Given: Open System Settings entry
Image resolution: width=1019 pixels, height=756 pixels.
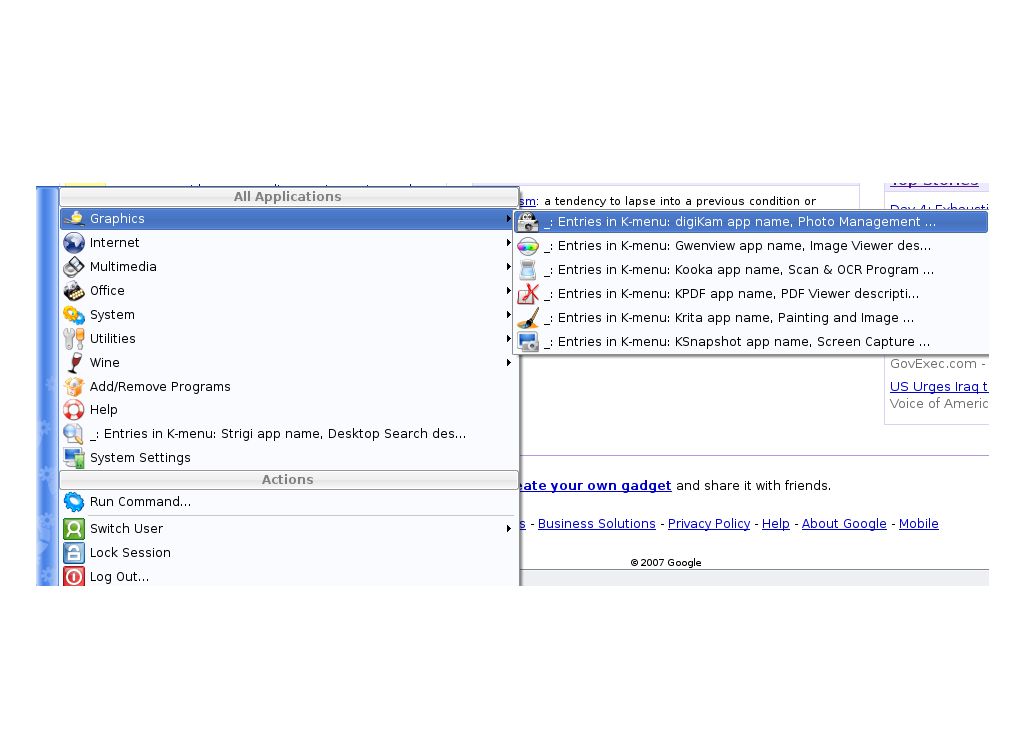Looking at the screenshot, I should pos(140,458).
